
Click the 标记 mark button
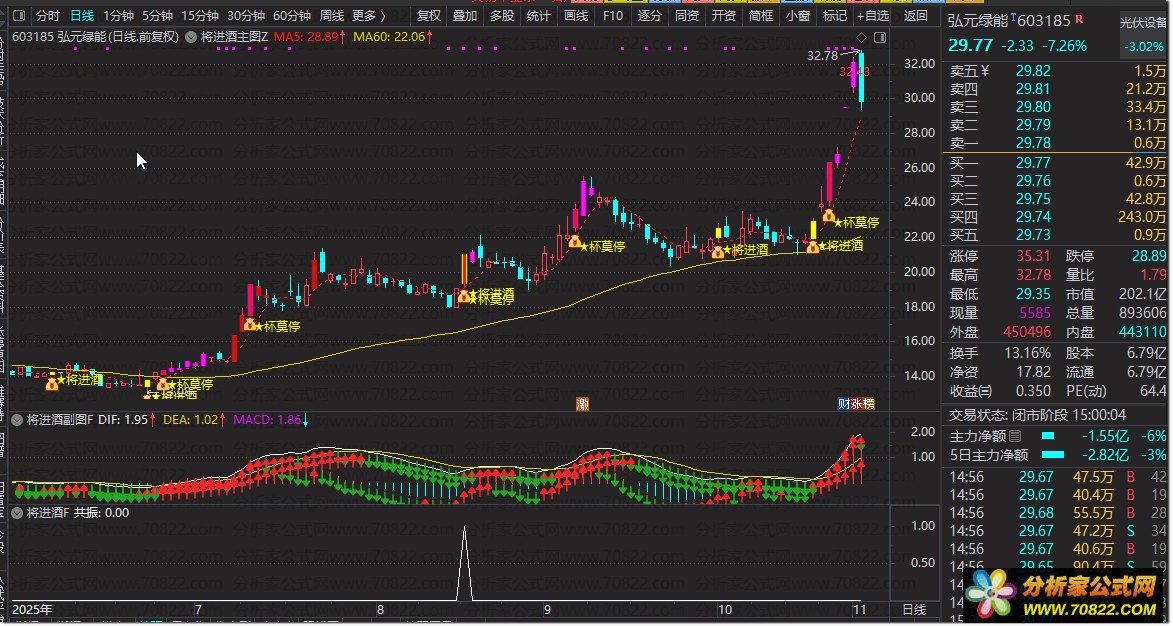tap(834, 15)
